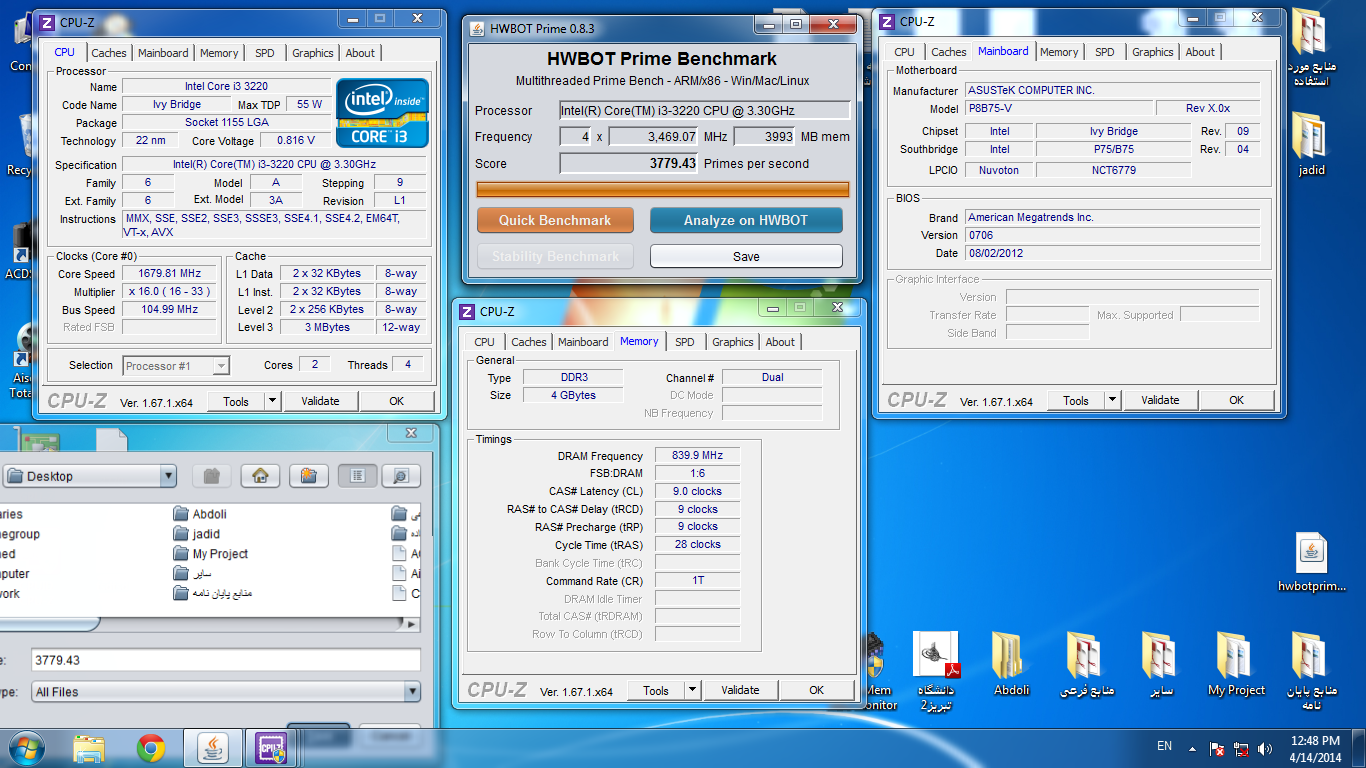The height and width of the screenshot is (768, 1366).
Task: Click the Quick Benchmark button
Action: 555,220
